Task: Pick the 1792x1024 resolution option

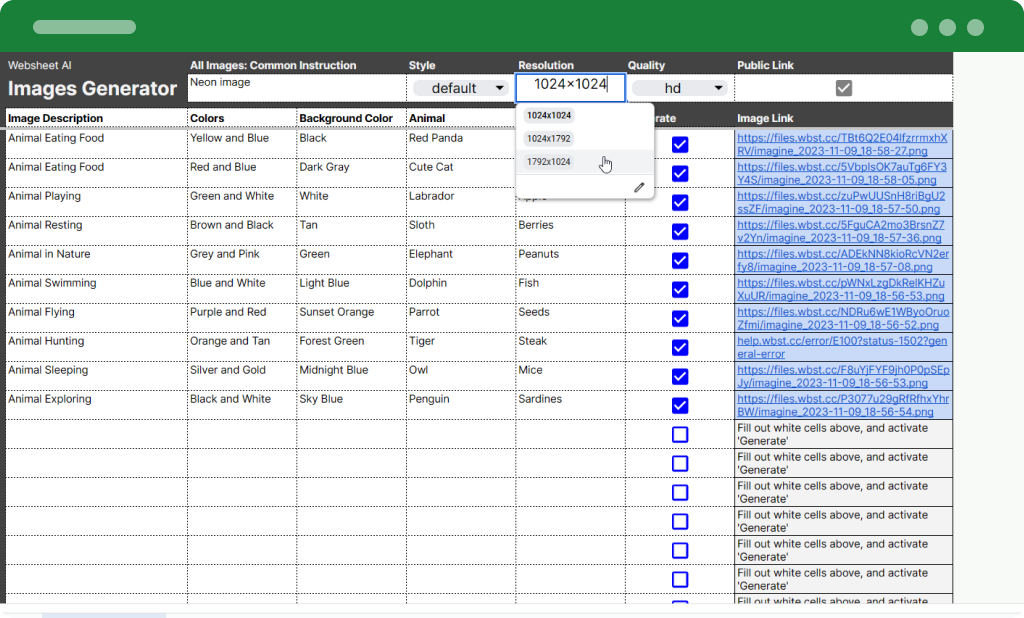Action: point(549,161)
